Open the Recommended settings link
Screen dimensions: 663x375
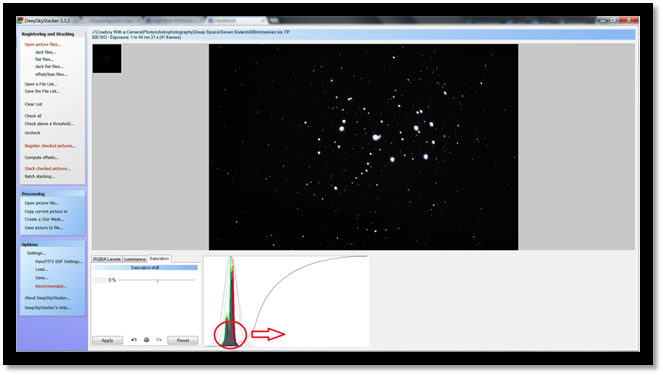tap(51, 286)
